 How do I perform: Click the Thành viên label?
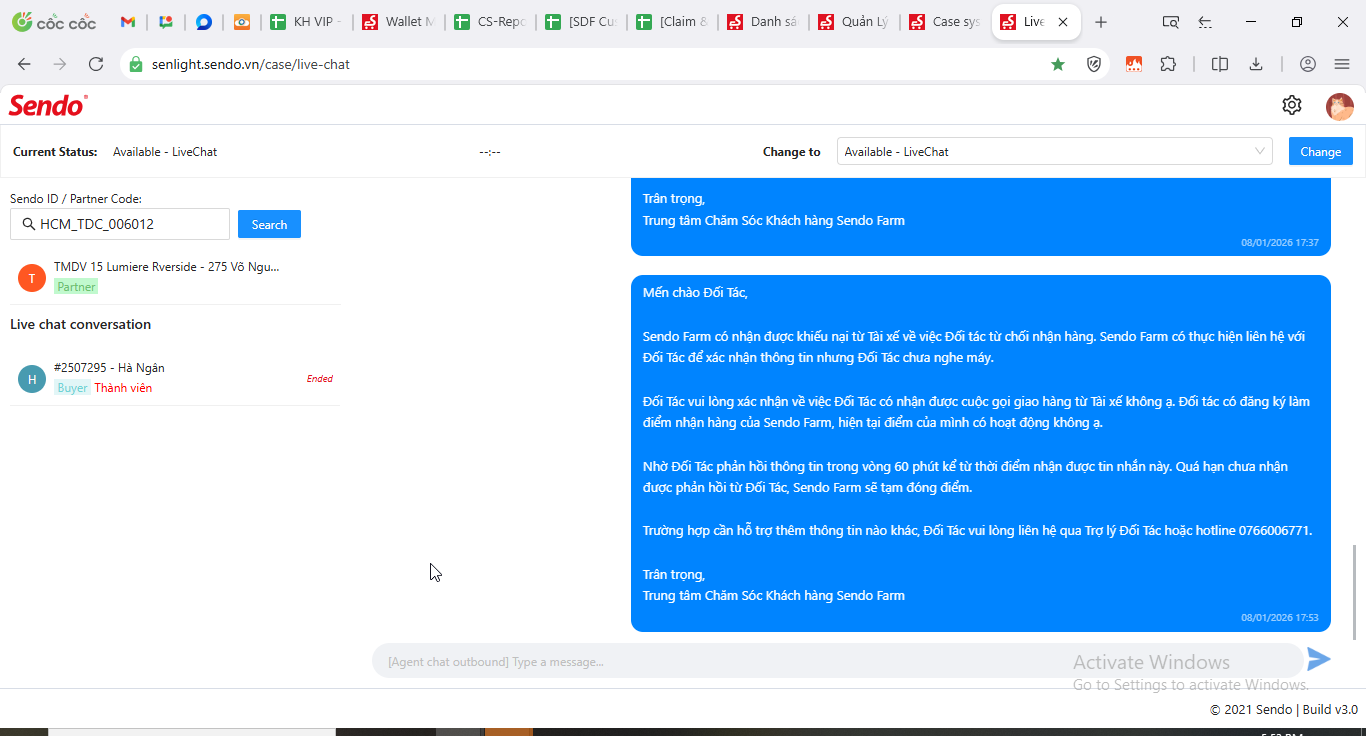[x=123, y=388]
